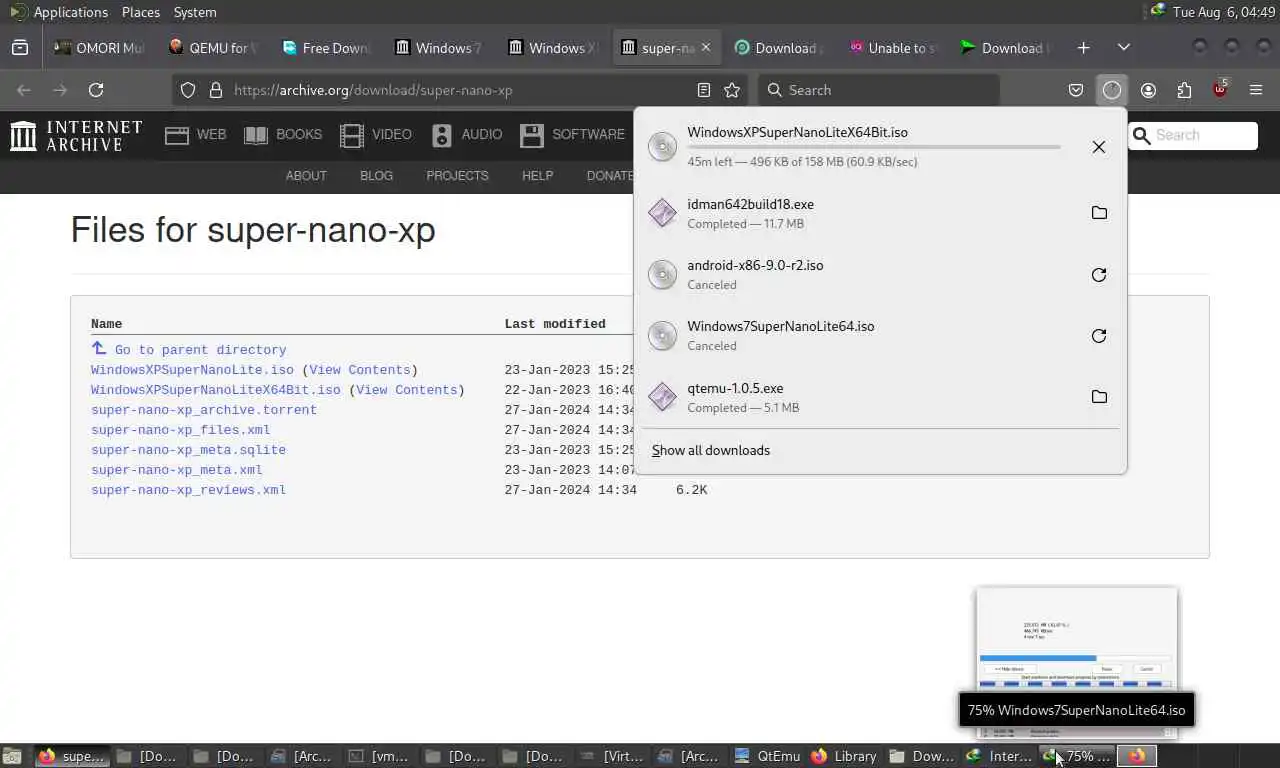Open the Pocket save icon
The height and width of the screenshot is (768, 1280).
(1076, 90)
